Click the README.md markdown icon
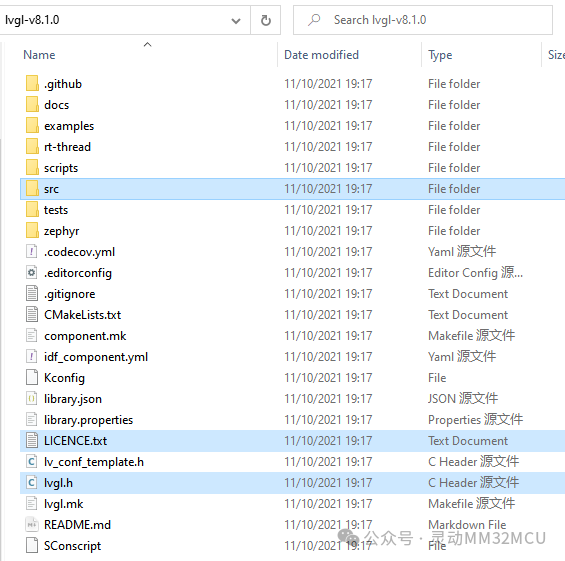 pyautogui.click(x=32, y=525)
